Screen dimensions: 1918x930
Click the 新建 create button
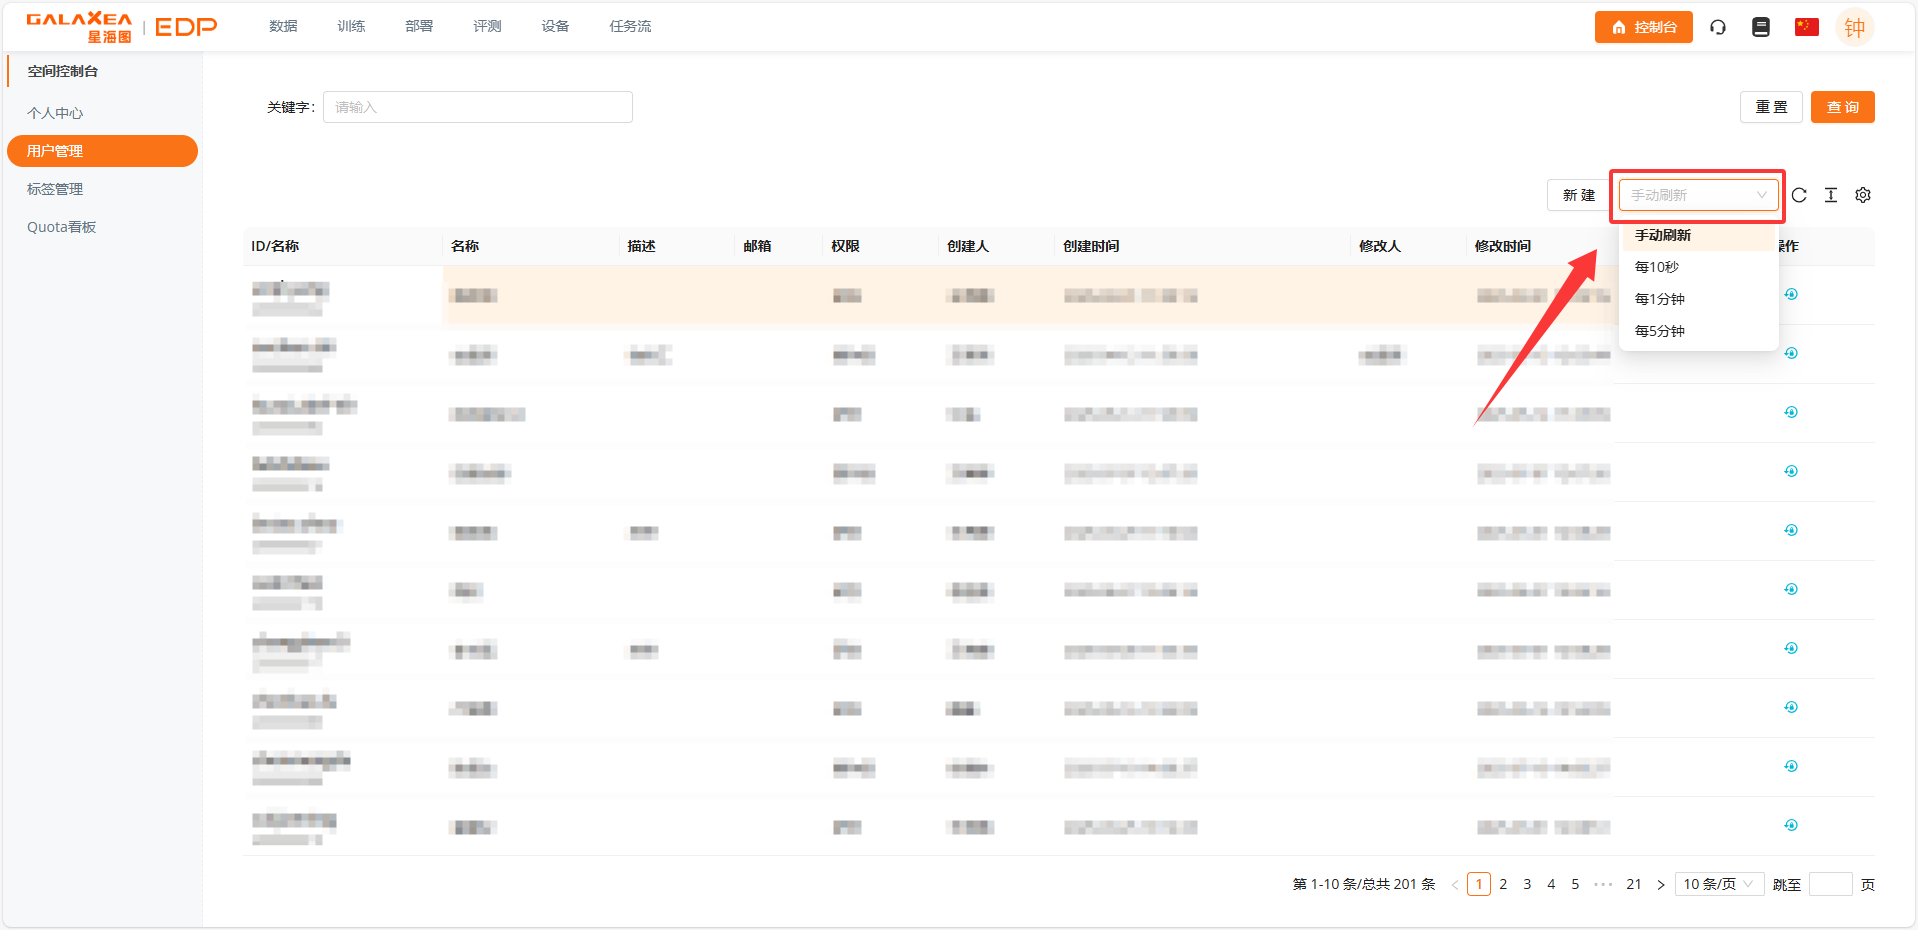click(1578, 195)
